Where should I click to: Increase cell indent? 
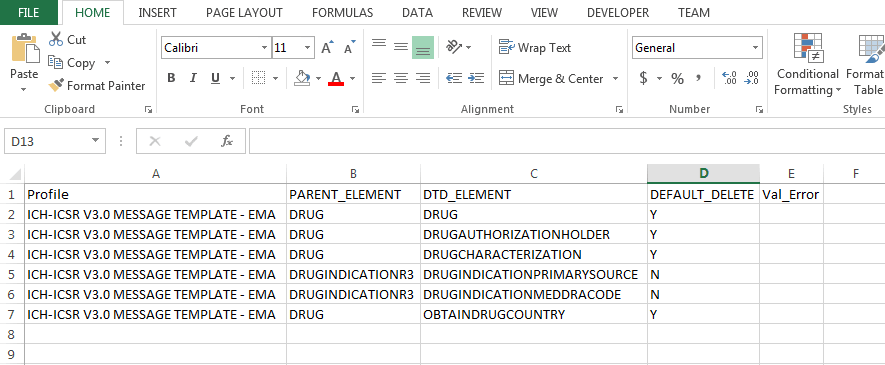[476, 78]
